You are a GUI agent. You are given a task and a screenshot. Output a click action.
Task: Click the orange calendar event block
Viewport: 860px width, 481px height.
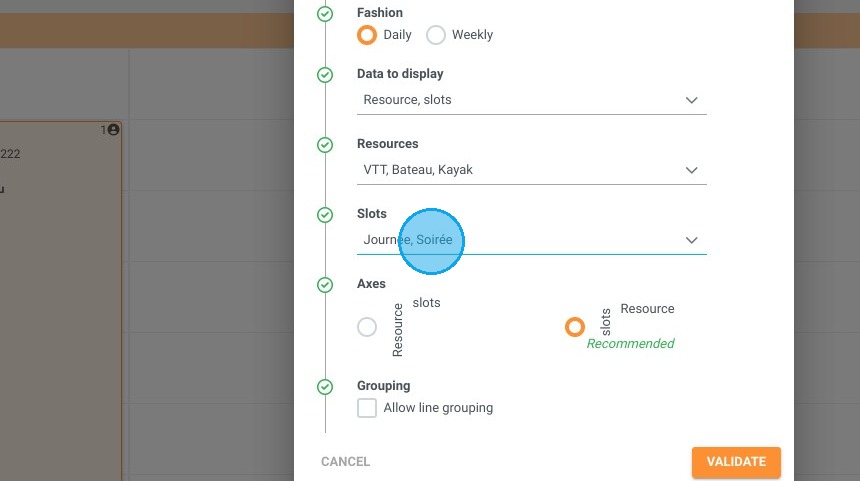click(x=60, y=301)
